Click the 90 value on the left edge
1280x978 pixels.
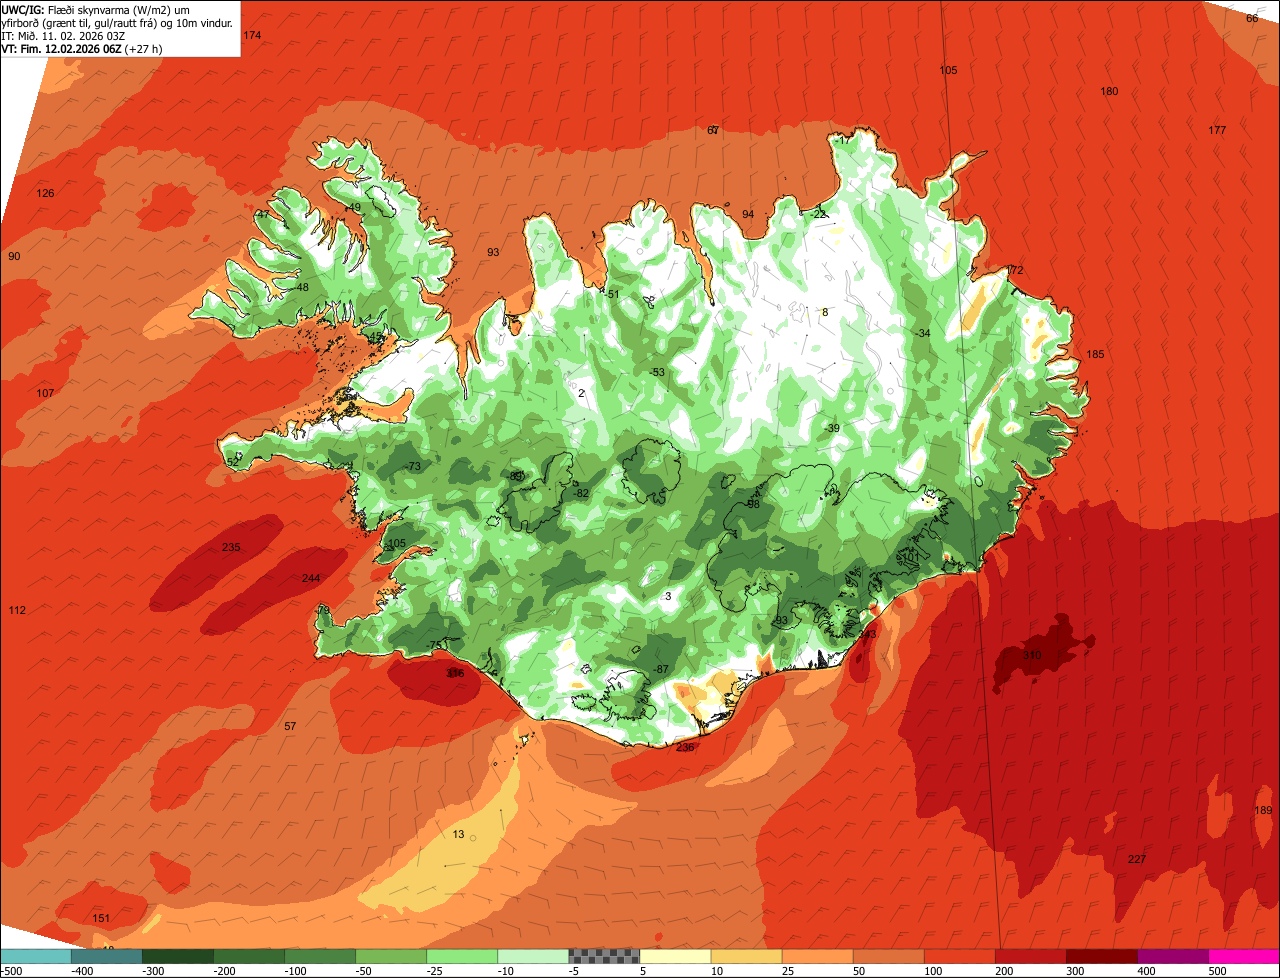14,256
